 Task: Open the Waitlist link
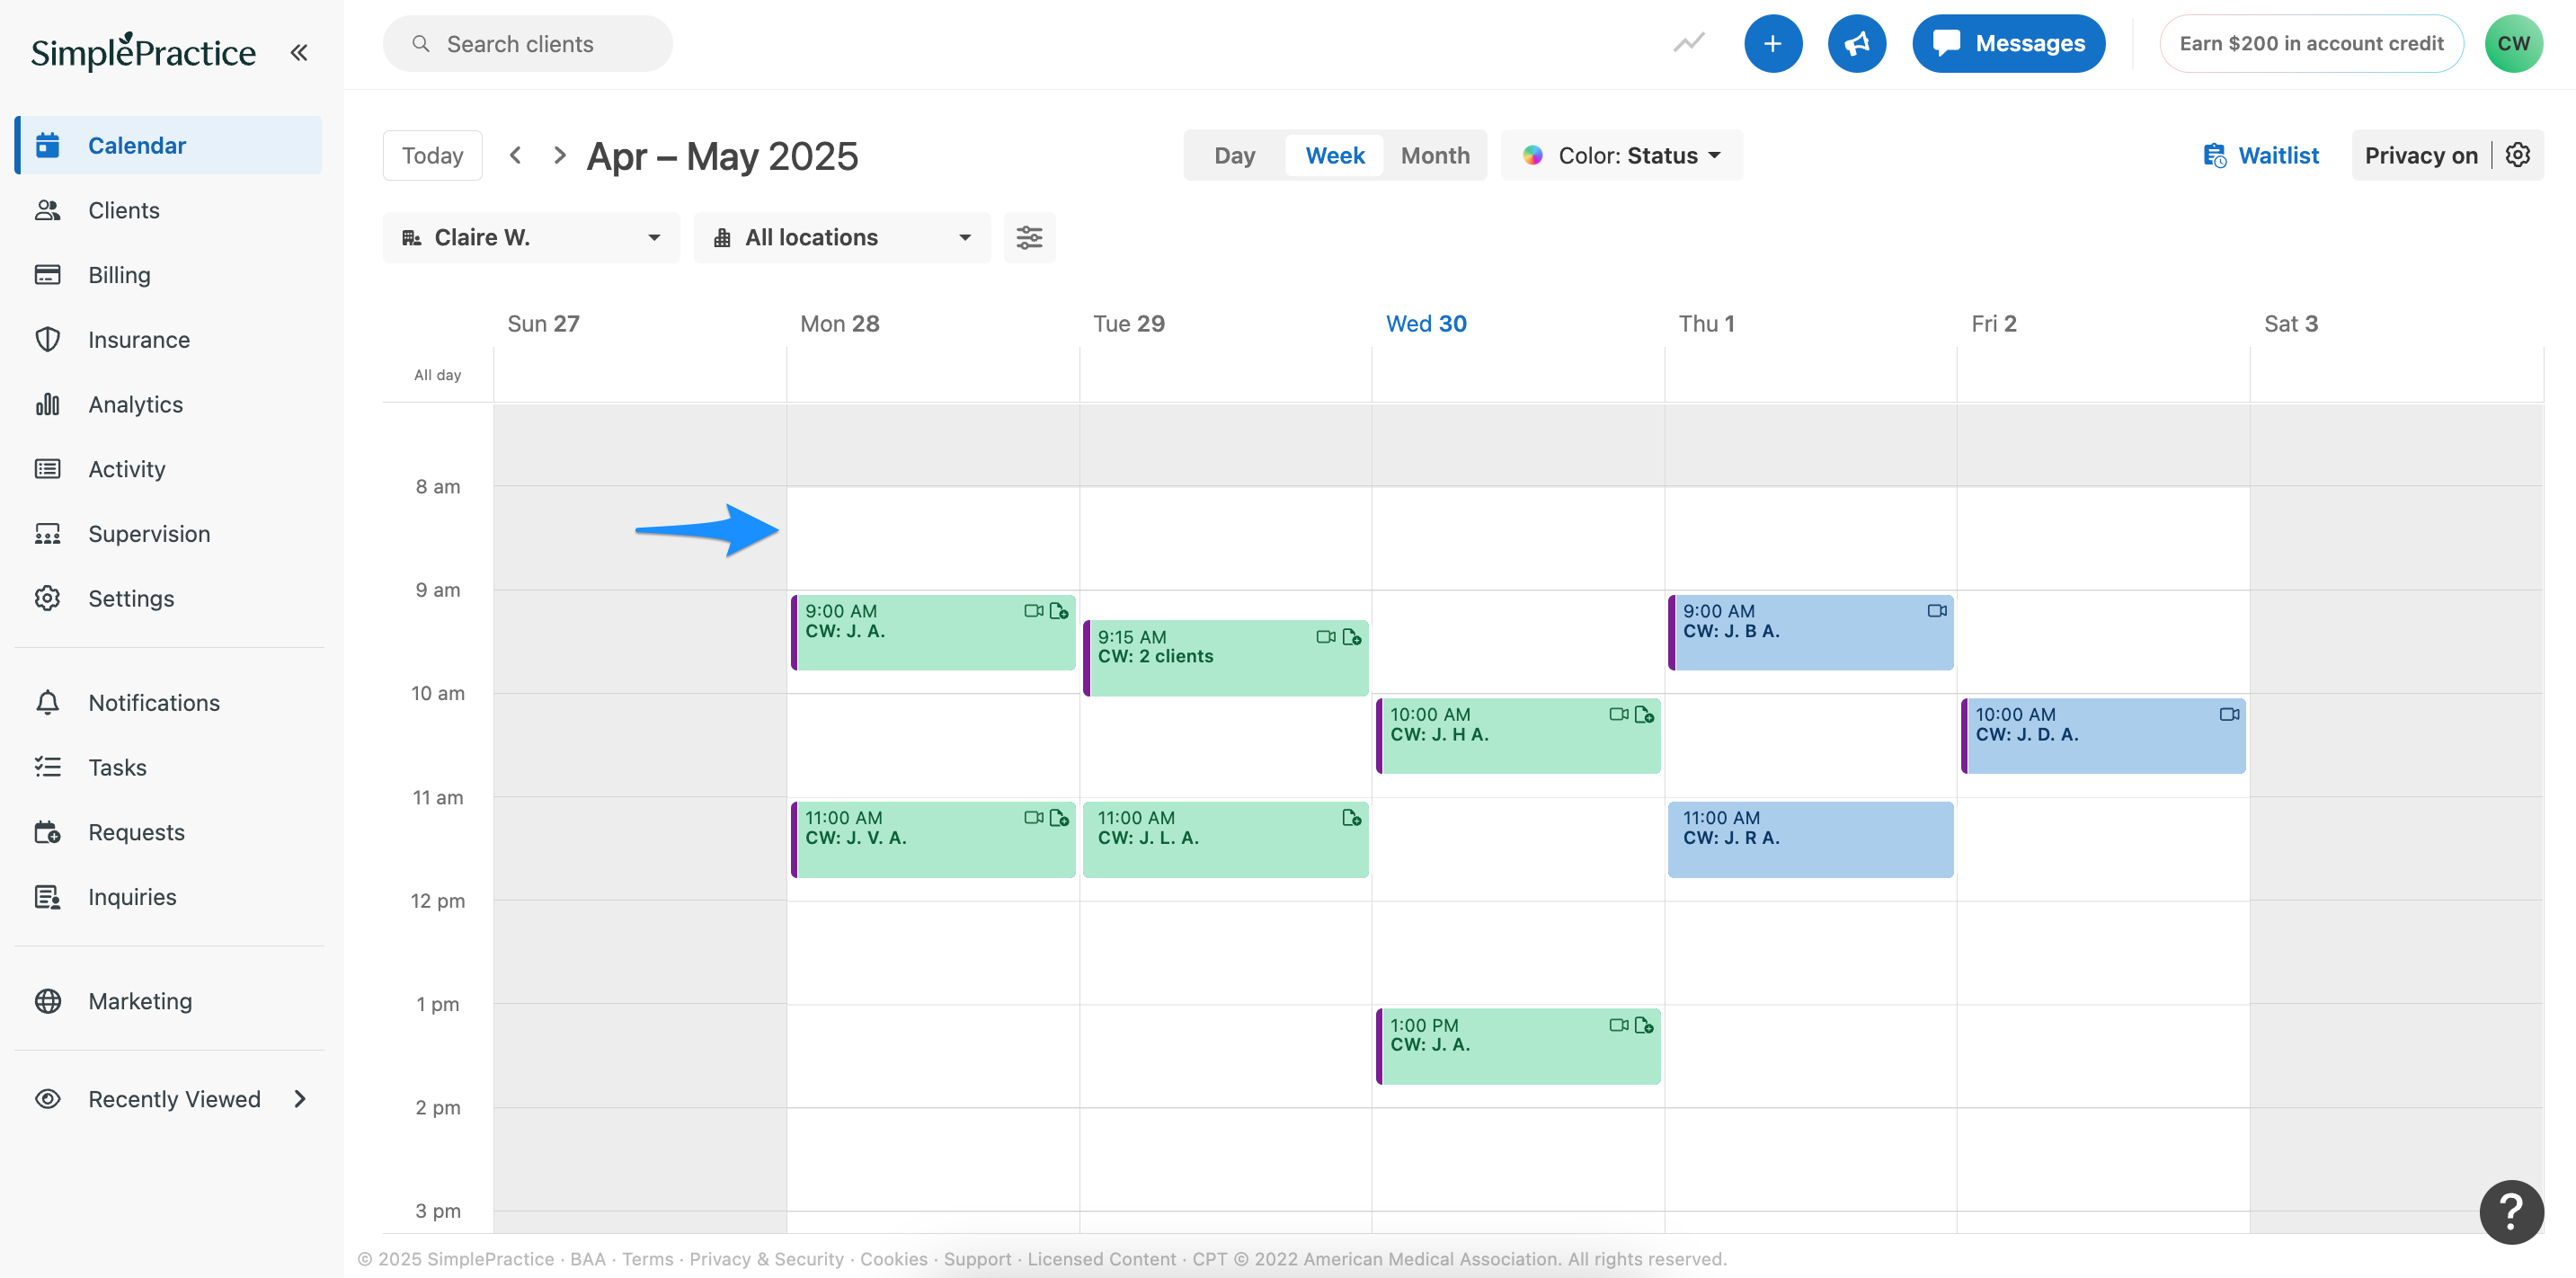[x=2261, y=155]
